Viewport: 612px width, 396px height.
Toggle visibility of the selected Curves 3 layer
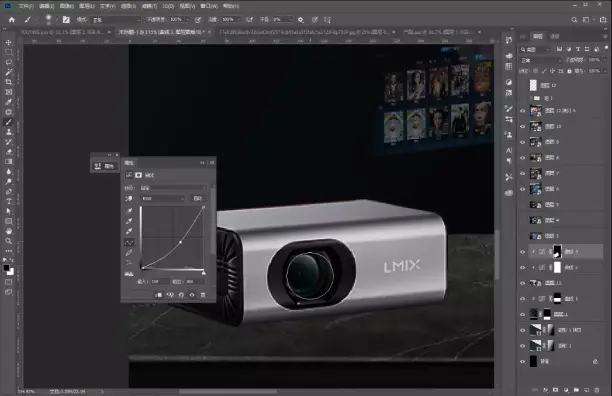523,252
